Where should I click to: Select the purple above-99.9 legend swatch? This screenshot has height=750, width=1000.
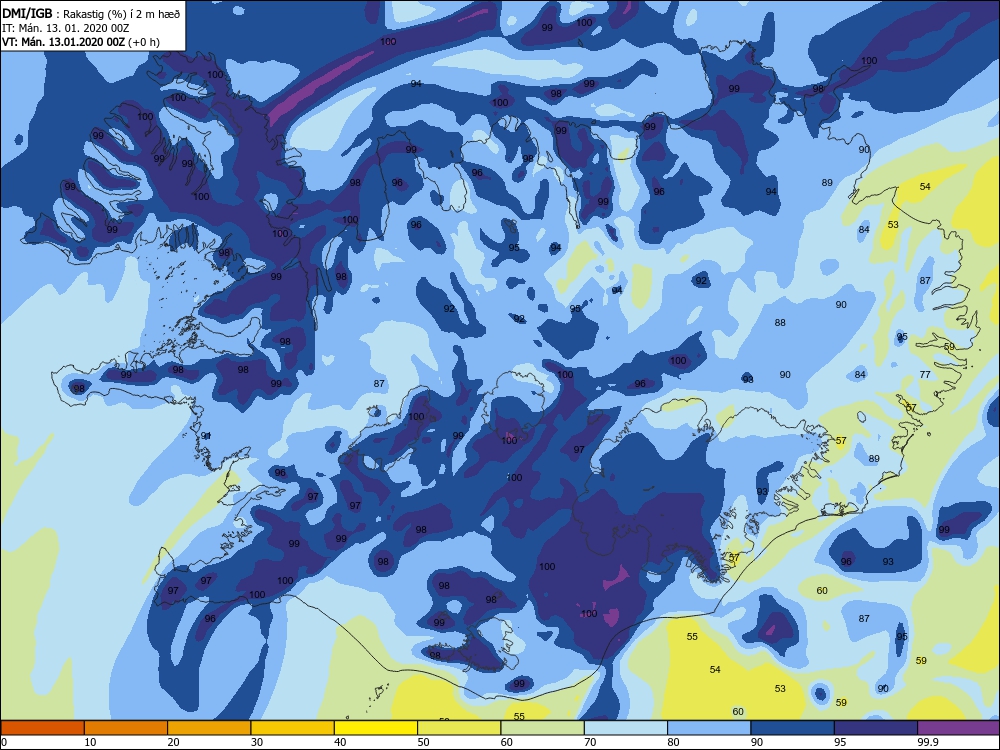(x=959, y=728)
